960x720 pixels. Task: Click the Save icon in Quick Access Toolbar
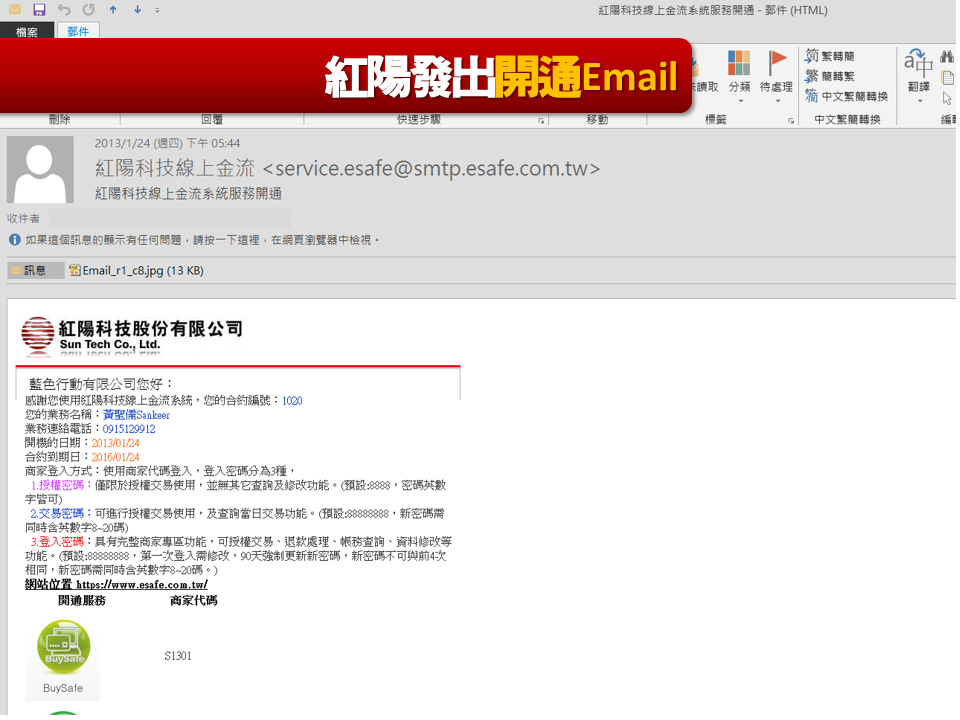(39, 9)
